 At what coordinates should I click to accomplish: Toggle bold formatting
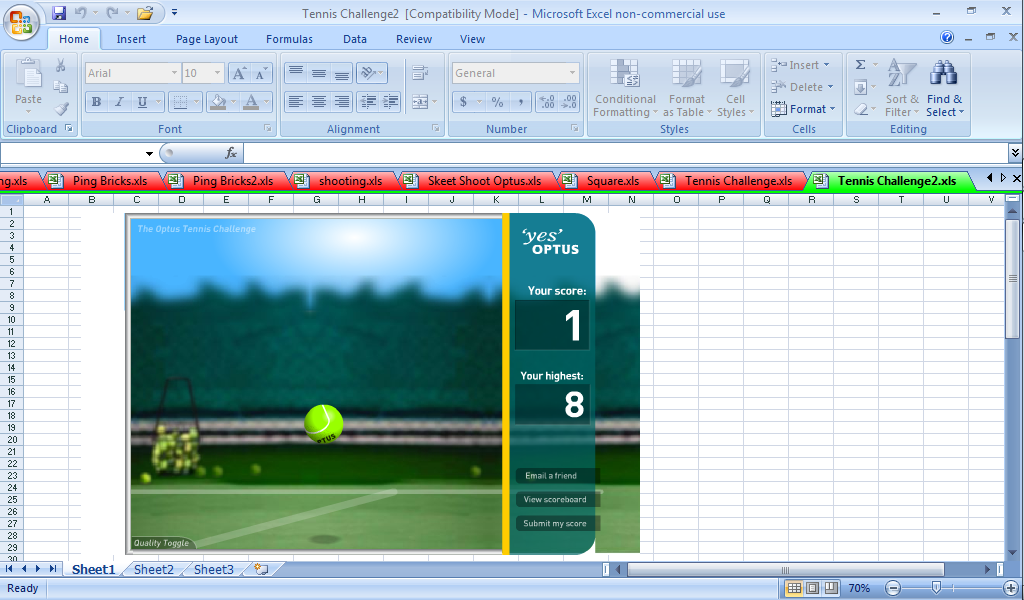[97, 102]
